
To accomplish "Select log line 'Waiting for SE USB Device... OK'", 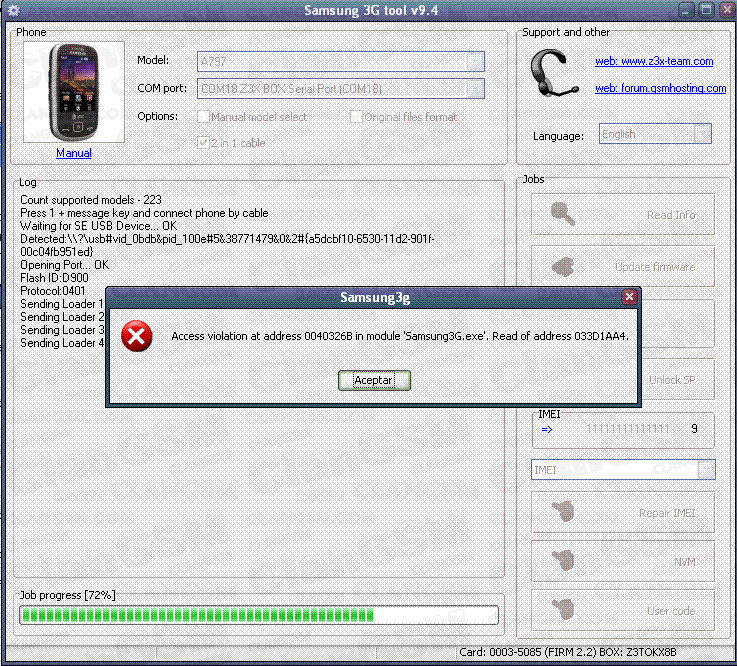I will click(x=99, y=226).
